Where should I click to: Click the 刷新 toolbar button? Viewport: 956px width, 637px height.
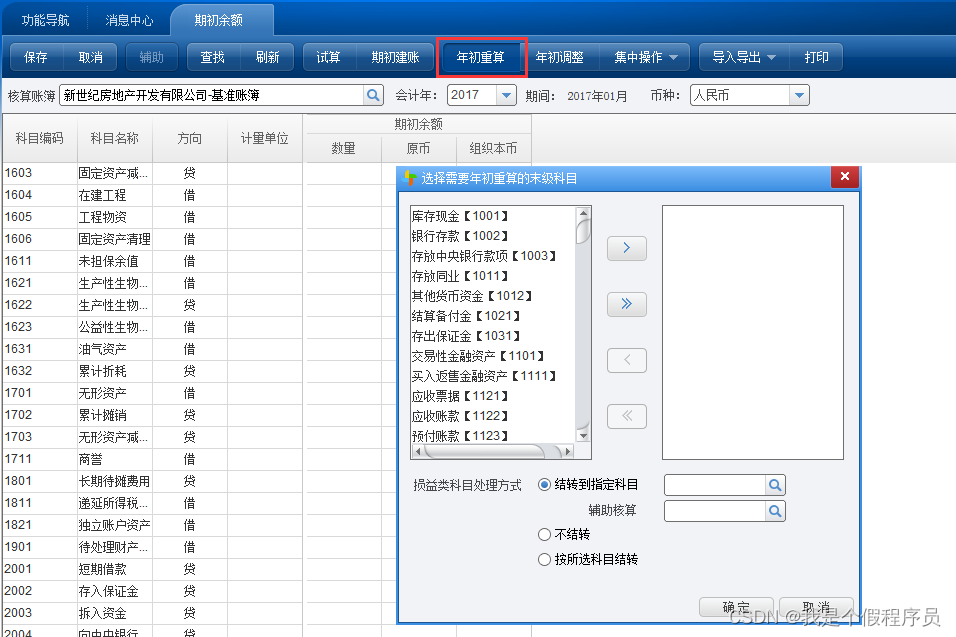pos(267,57)
